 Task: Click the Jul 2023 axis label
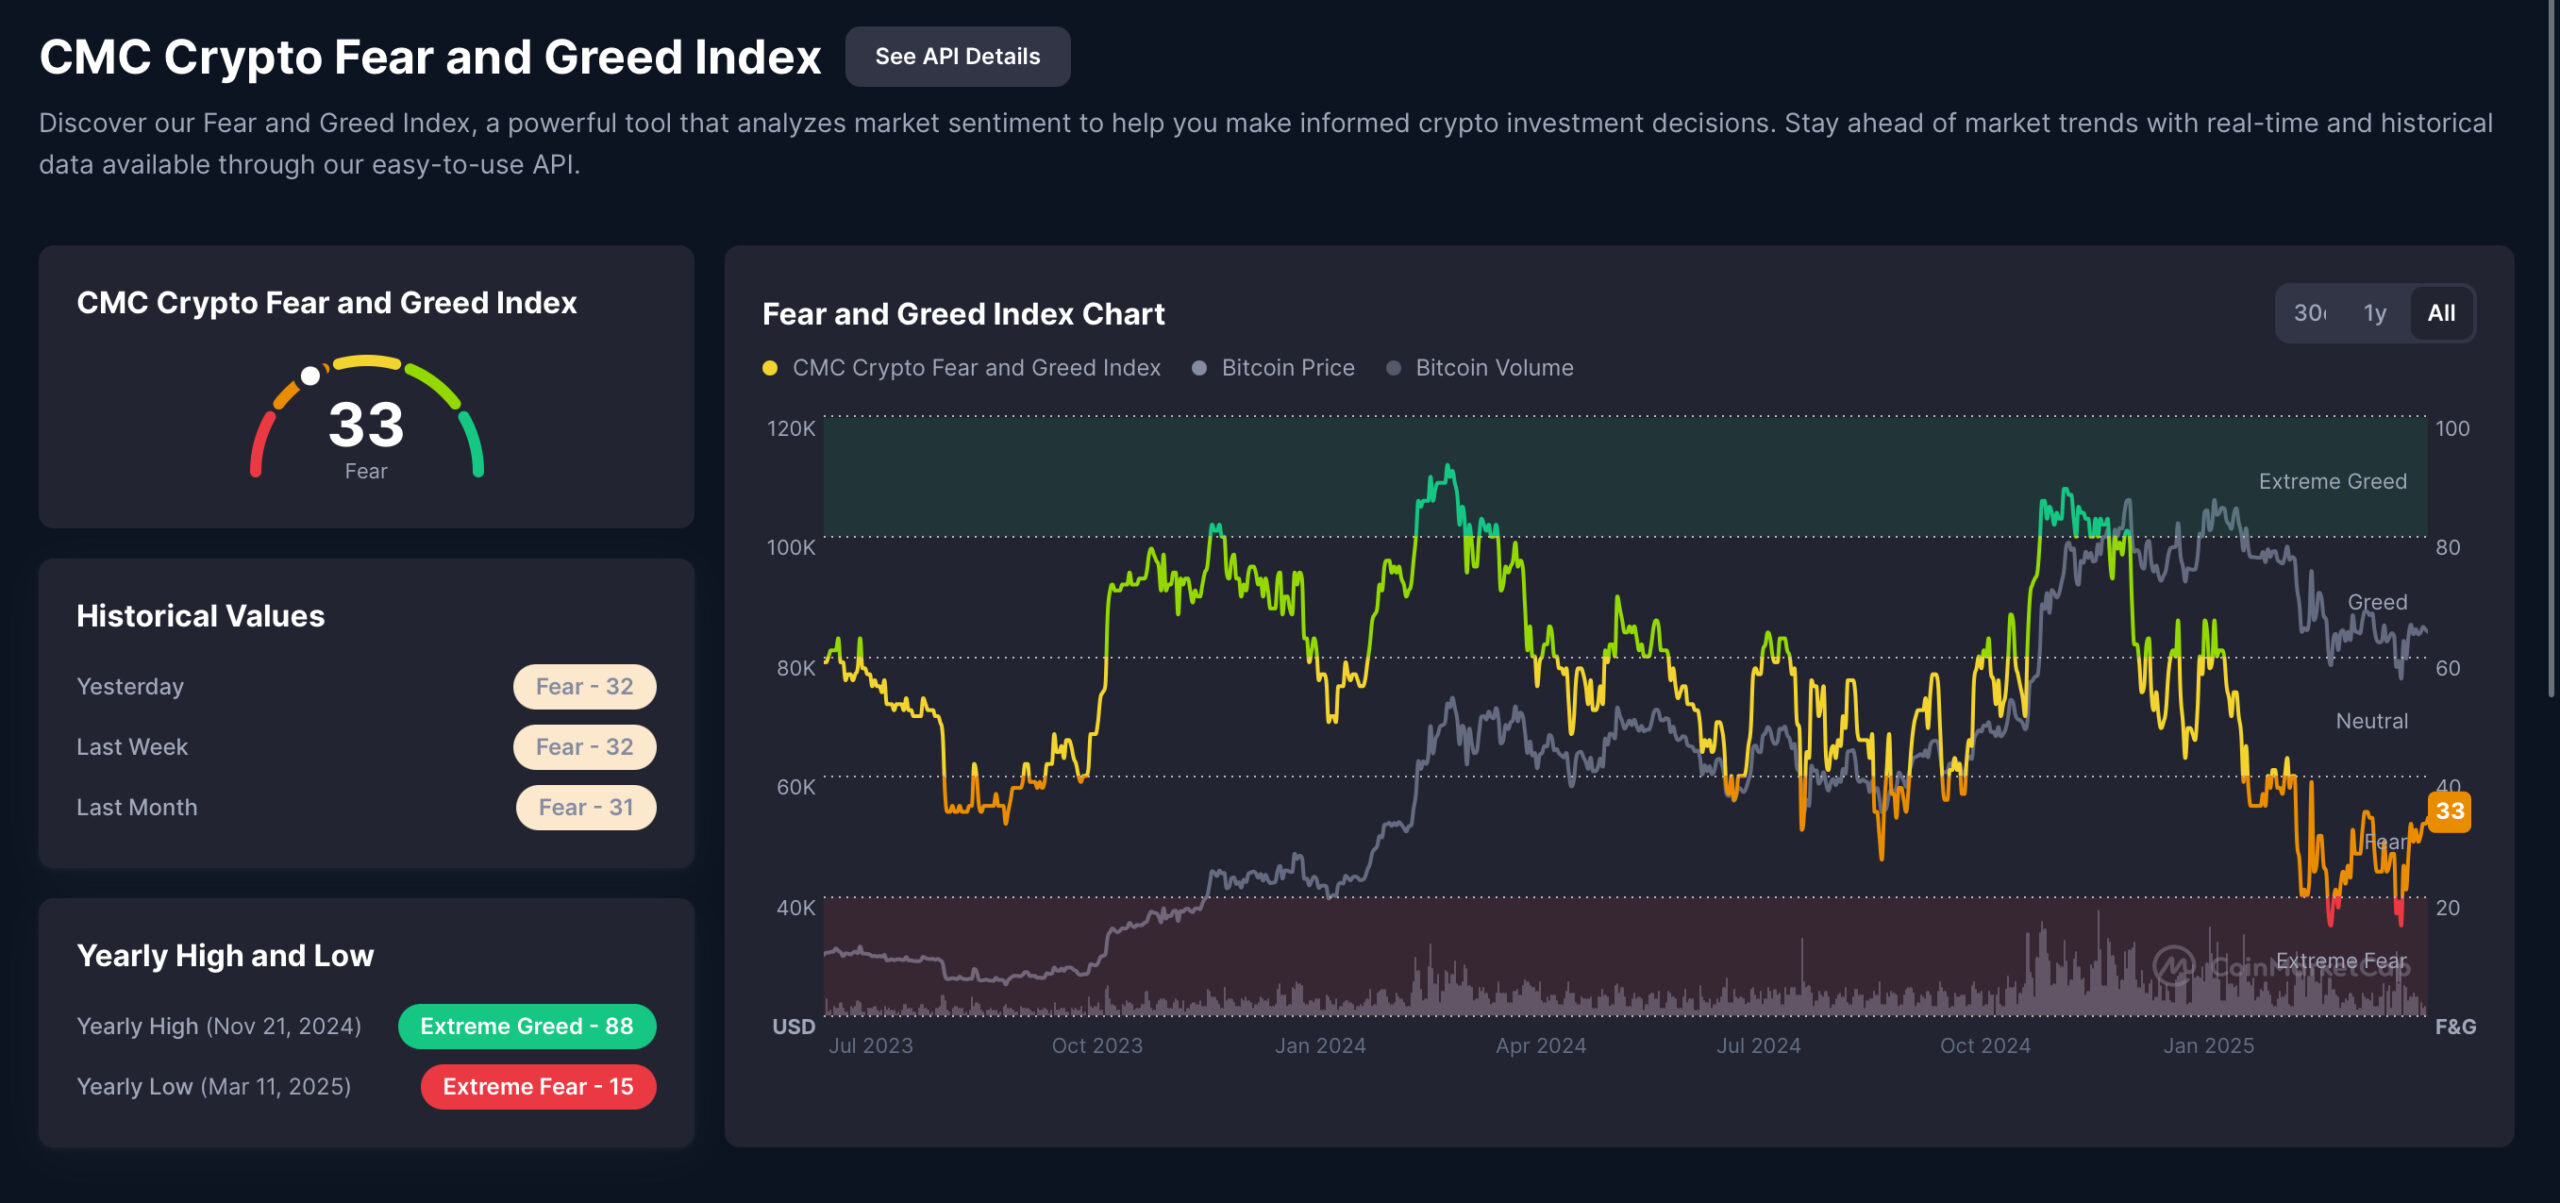pos(871,1046)
